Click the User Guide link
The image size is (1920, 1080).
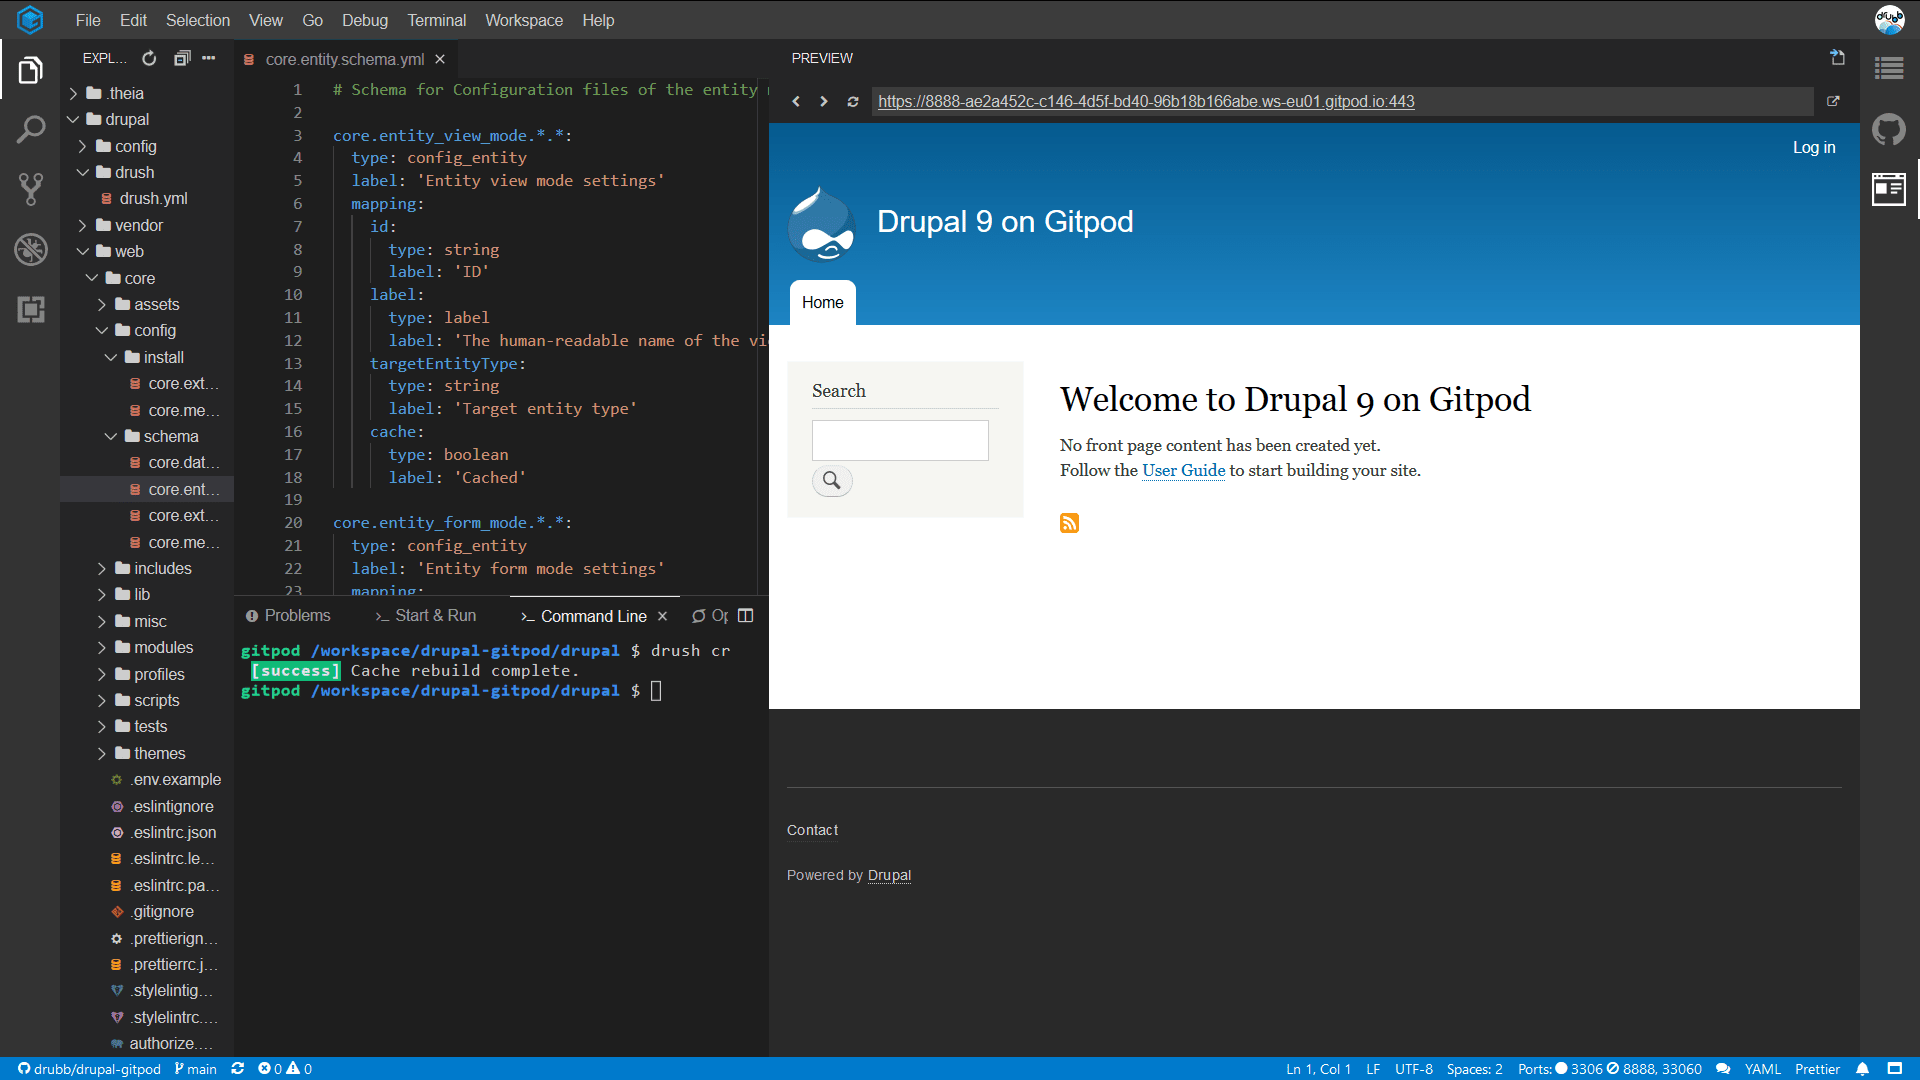1183,470
